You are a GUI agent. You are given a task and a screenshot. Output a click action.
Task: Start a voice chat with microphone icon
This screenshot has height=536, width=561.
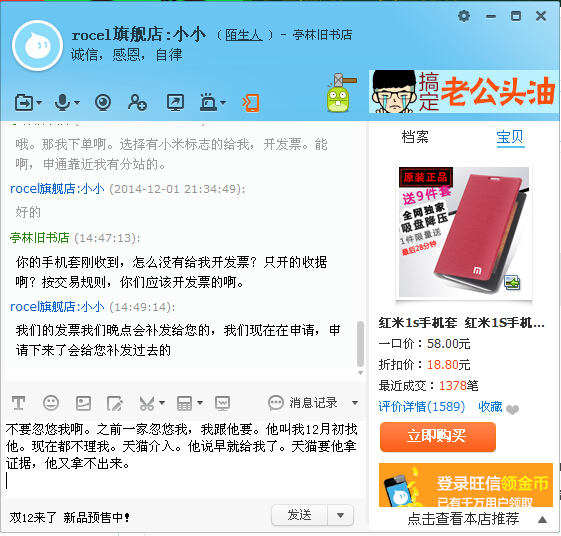click(x=63, y=103)
